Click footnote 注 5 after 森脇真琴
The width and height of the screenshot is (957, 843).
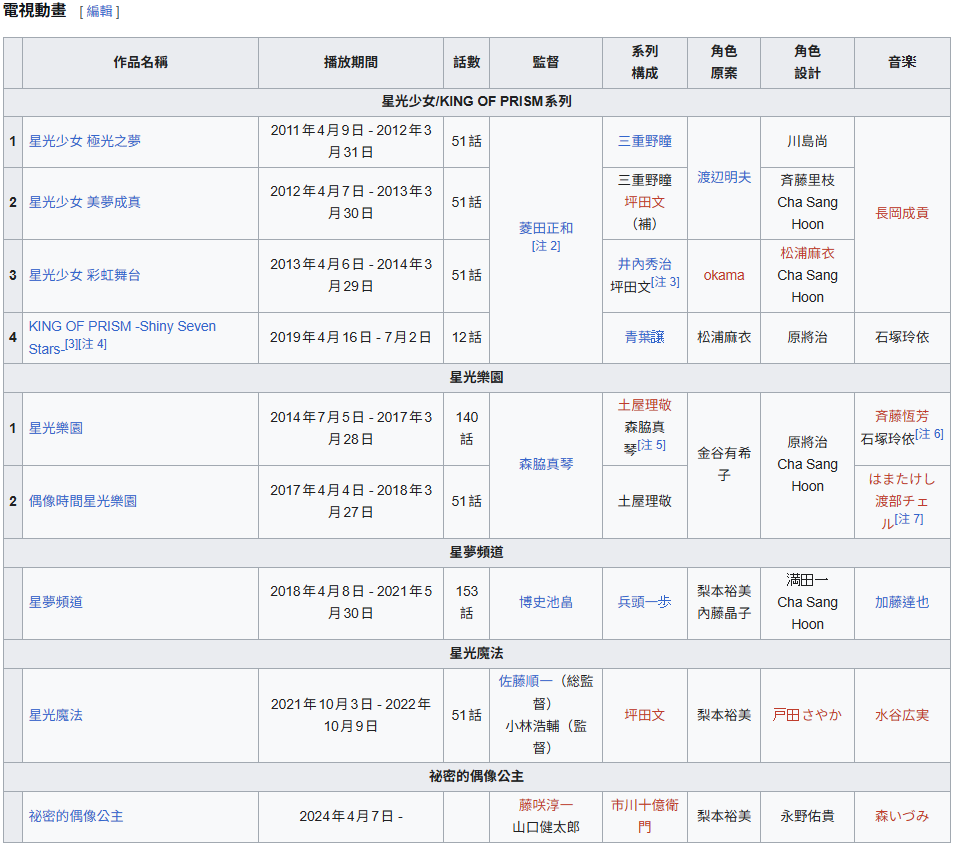652,445
